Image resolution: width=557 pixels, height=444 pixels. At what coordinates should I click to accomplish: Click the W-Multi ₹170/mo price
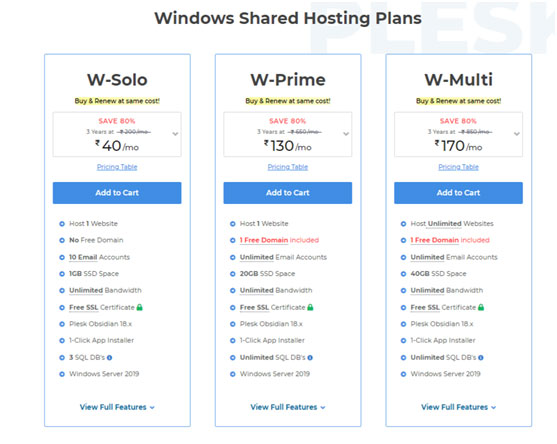(x=458, y=146)
